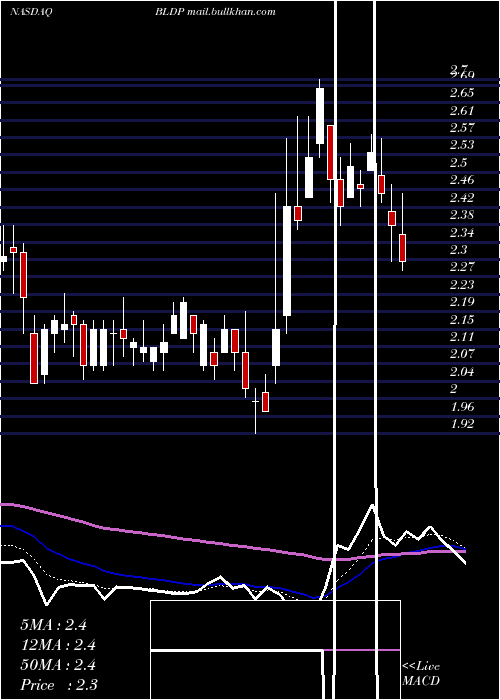Click the 2.07 price axis label
500x700 pixels.
coord(462,354)
